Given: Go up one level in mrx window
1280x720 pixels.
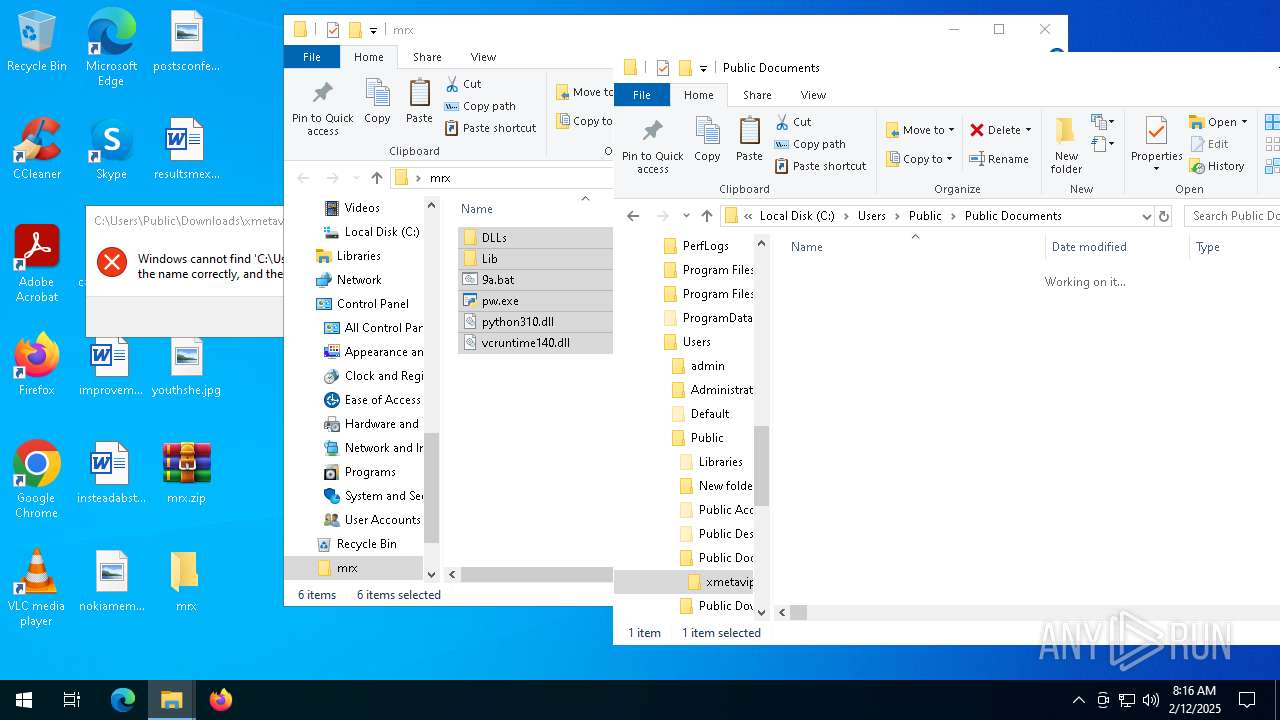Looking at the screenshot, I should (x=376, y=178).
